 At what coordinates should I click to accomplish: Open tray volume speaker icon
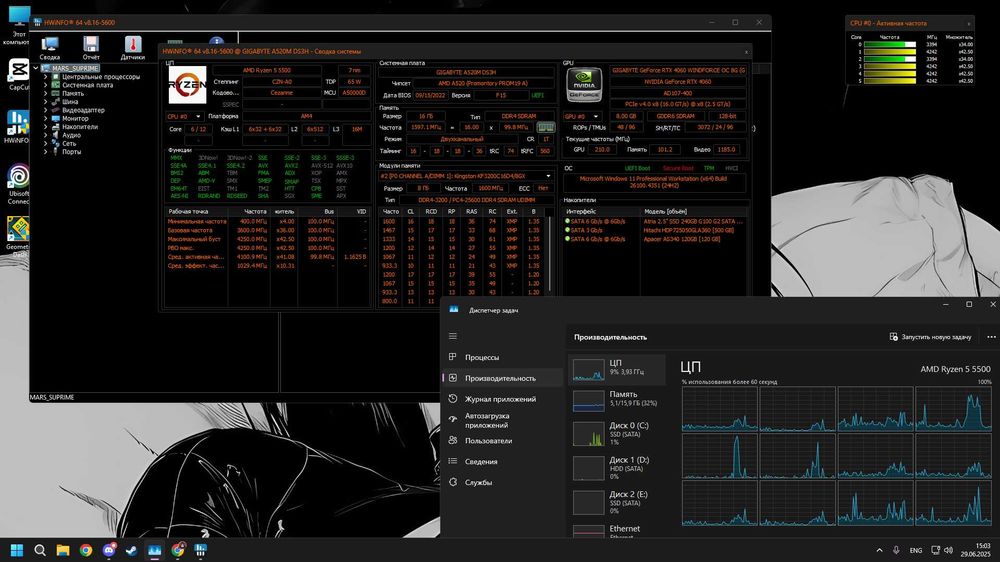click(x=948, y=550)
